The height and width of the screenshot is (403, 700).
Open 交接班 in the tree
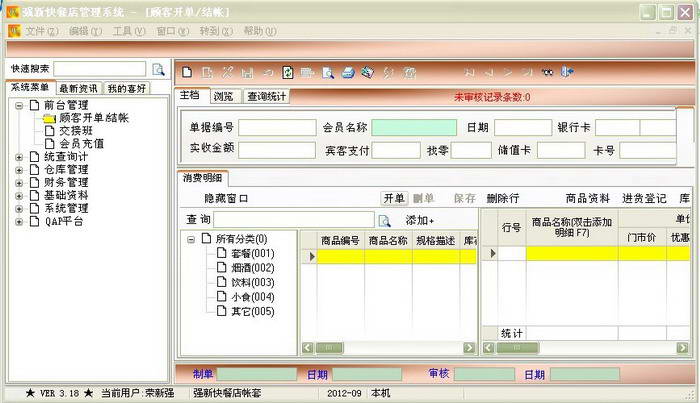click(x=76, y=131)
